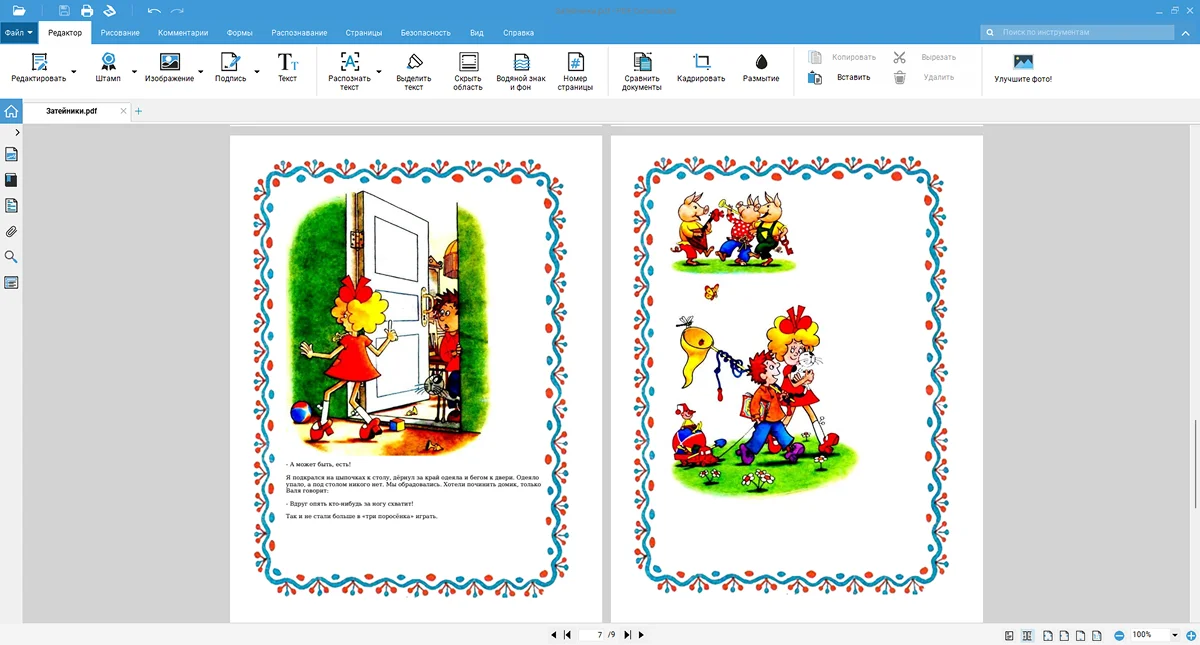
Task: Activate the Текст tool
Action: tap(287, 68)
